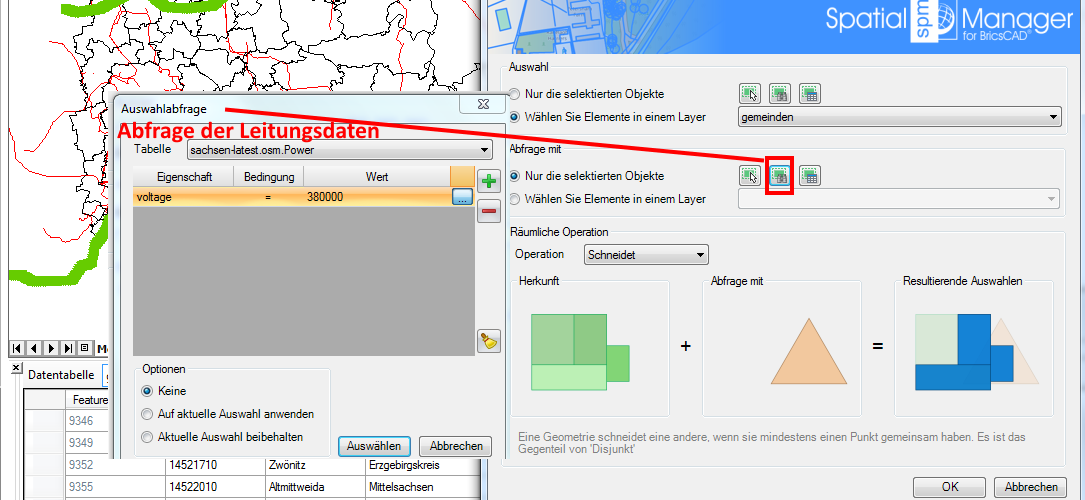Click pick-objects cursor icon in Auswahl section
Image resolution: width=1085 pixels, height=500 pixels.
coord(749,94)
